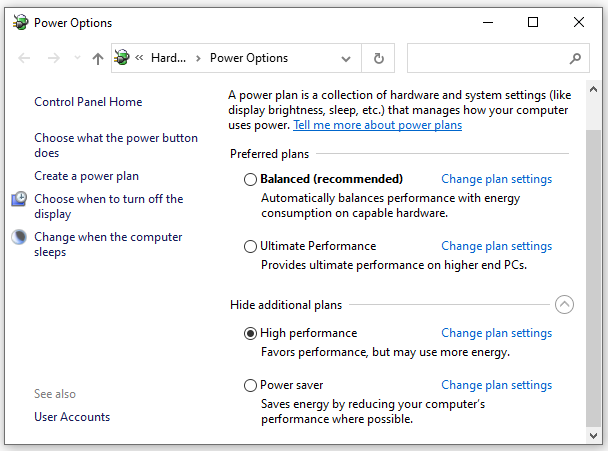Open the Hard... breadcrumb in address bar

coord(168,58)
